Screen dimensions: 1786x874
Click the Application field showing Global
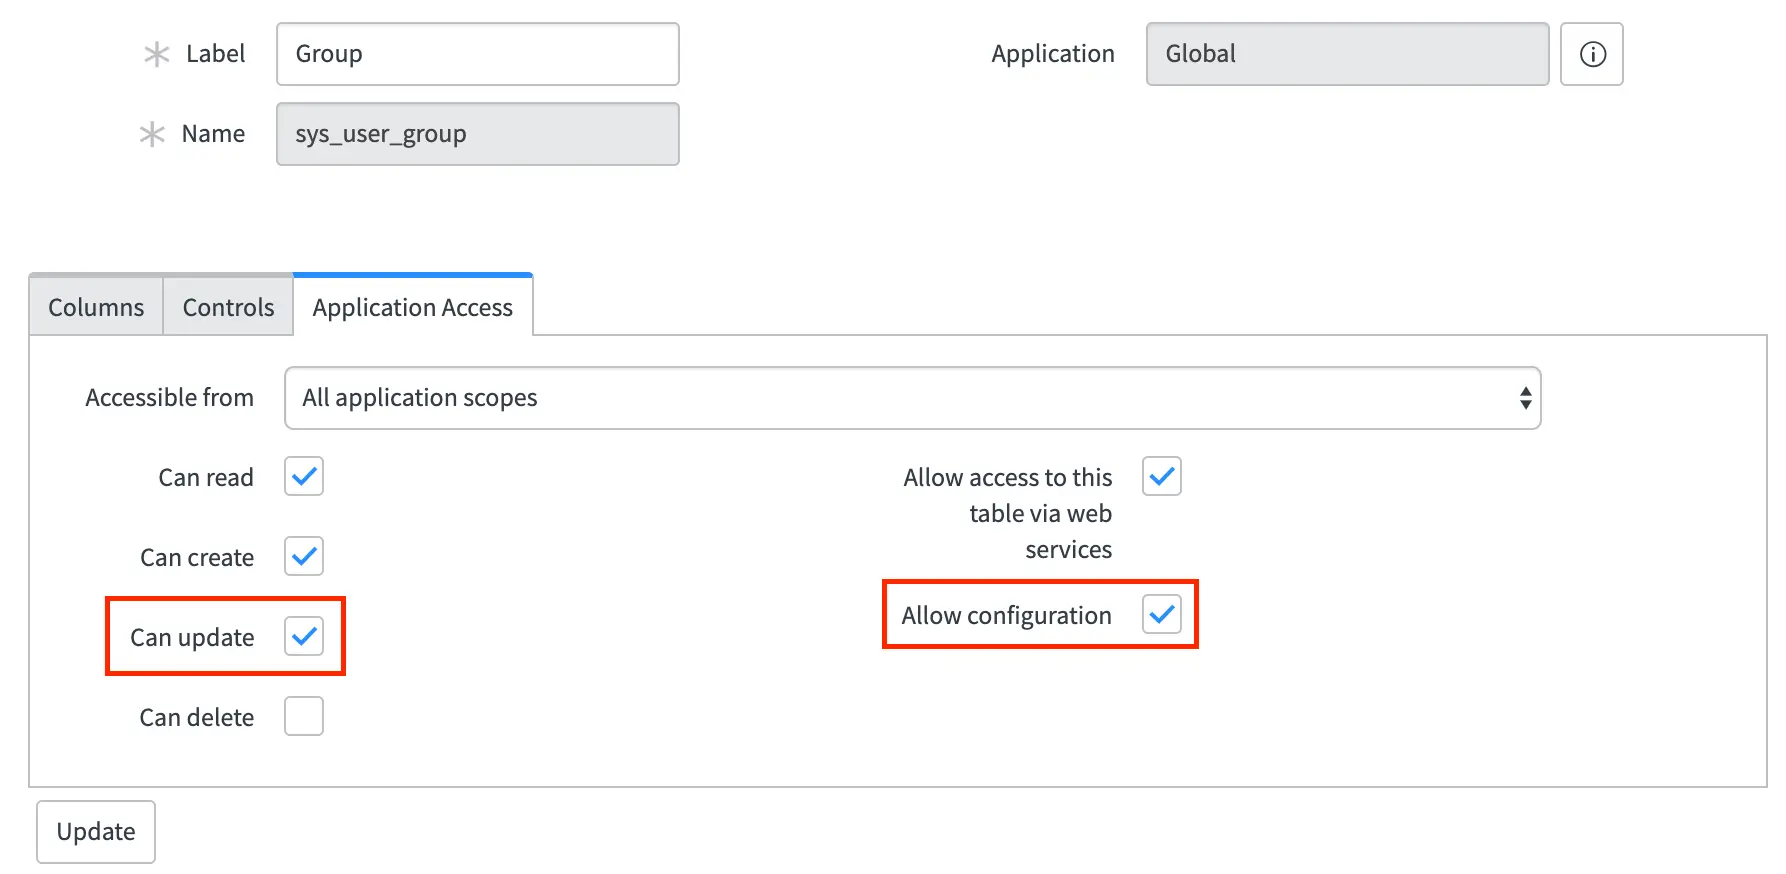coord(1347,54)
